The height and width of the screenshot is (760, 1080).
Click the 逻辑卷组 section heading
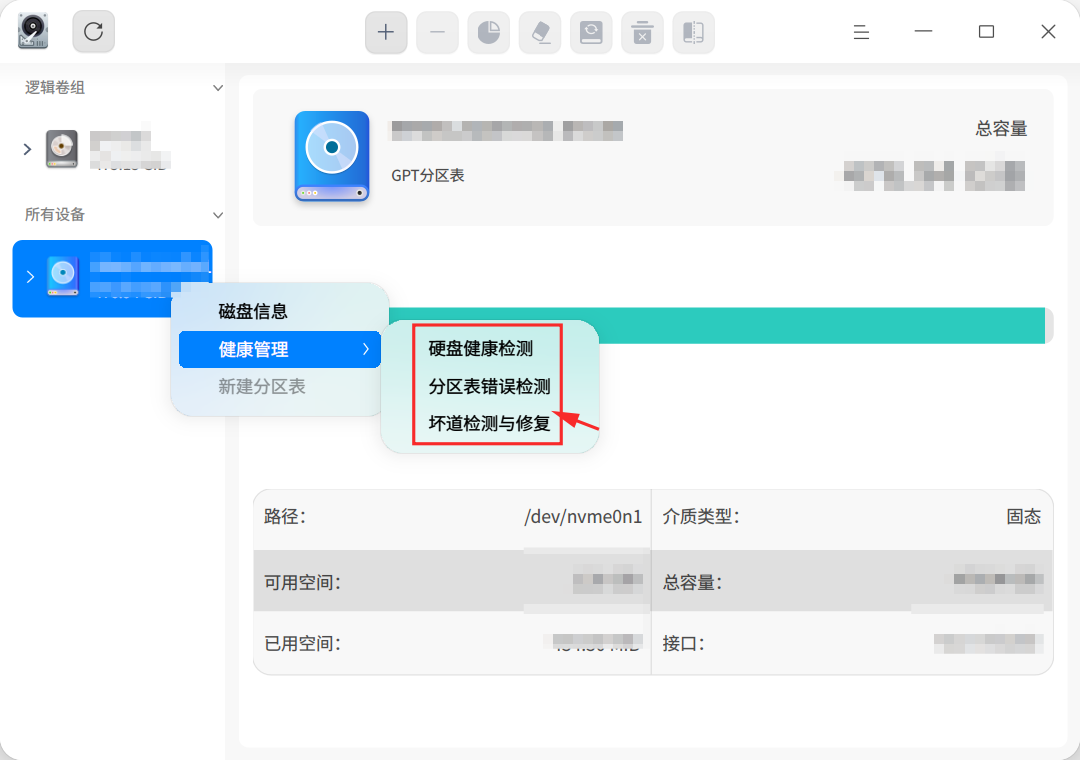55,88
